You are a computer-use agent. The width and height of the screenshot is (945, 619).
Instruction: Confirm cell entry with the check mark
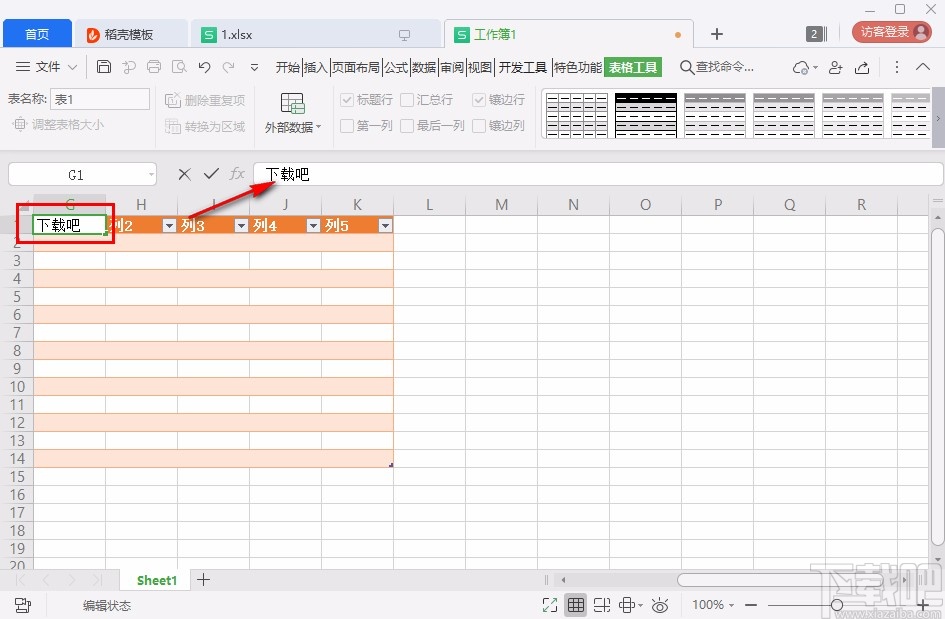coord(211,173)
